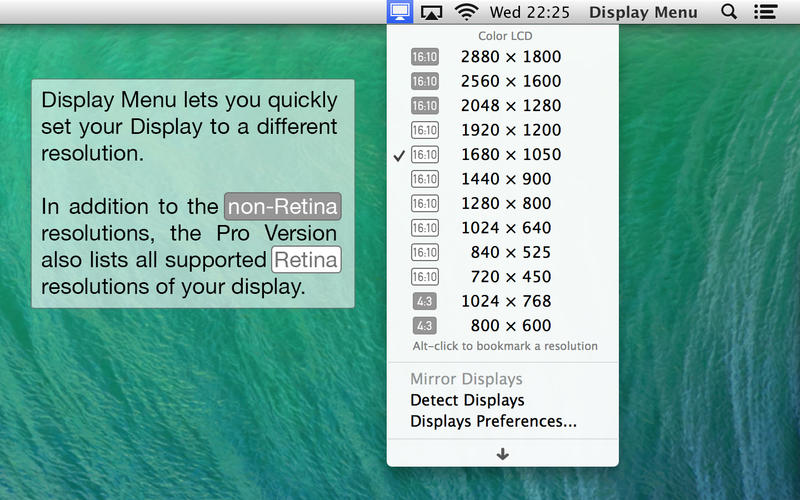Open Displays Preferences… menu entry
The image size is (800, 500).
(x=493, y=421)
